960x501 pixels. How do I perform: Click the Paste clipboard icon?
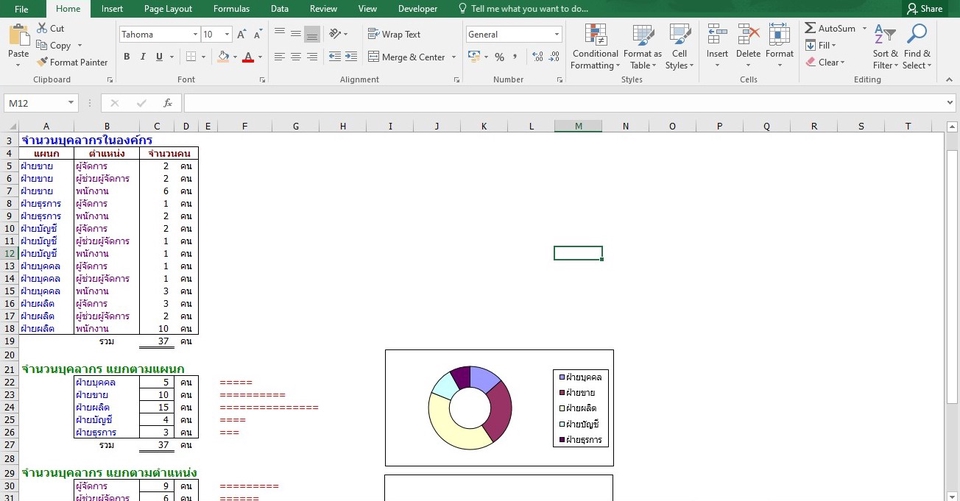click(18, 35)
